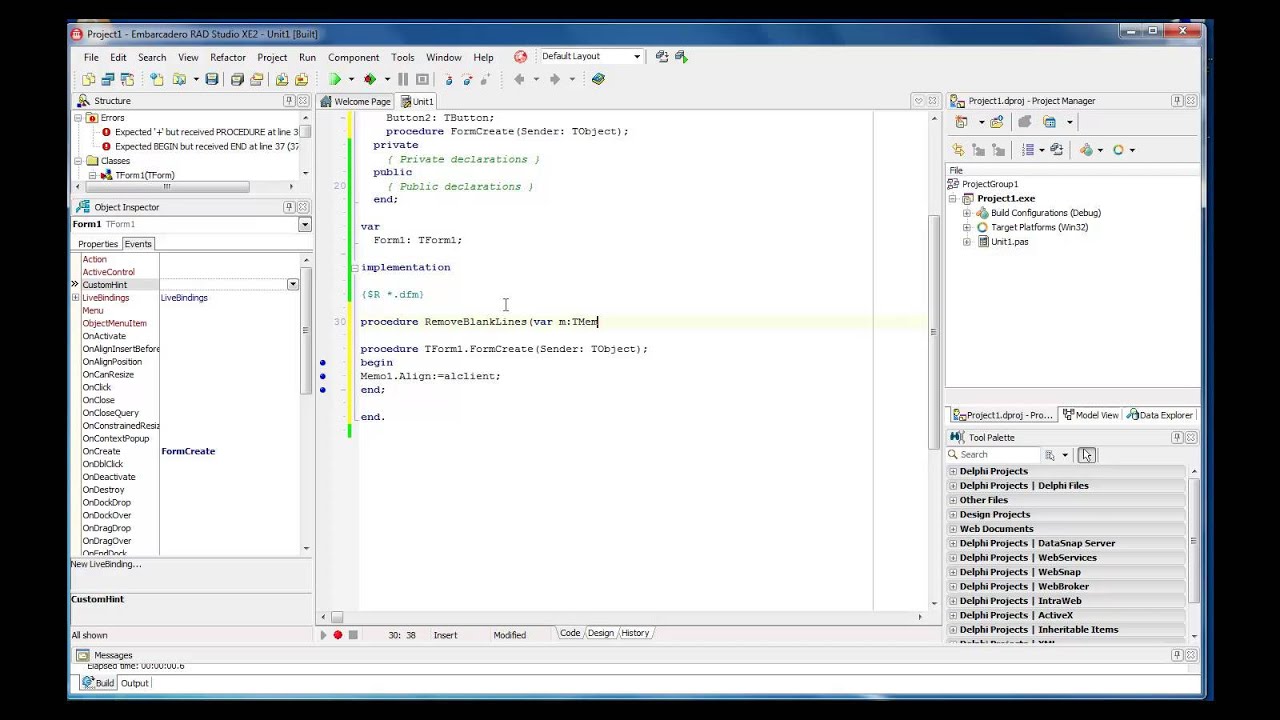
Task: Switch to the Welcome Page tab
Action: tap(356, 101)
